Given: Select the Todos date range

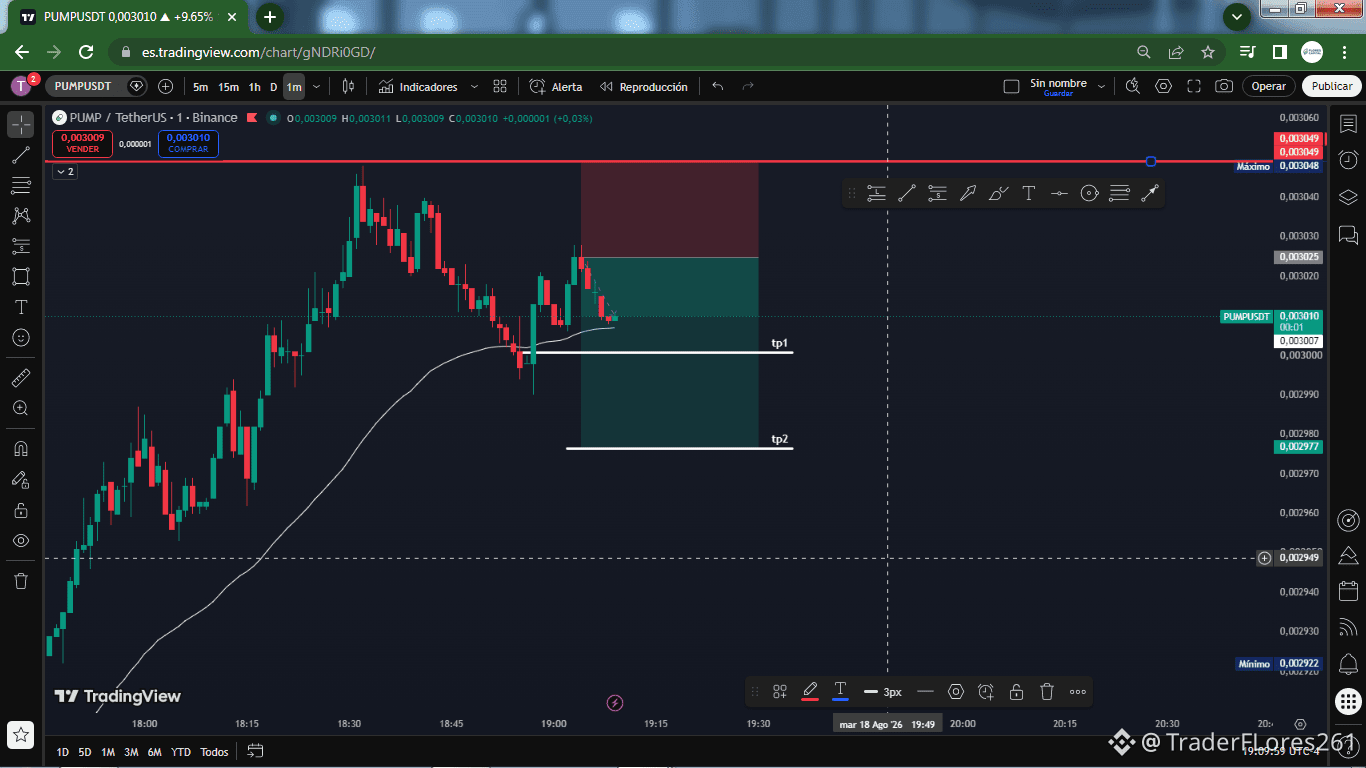Looking at the screenshot, I should [214, 752].
